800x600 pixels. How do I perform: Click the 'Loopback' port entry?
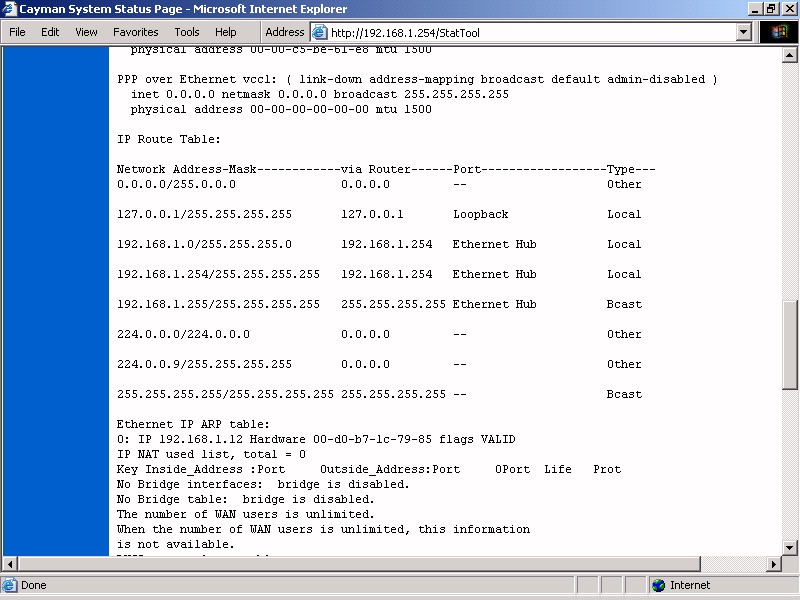pos(481,214)
